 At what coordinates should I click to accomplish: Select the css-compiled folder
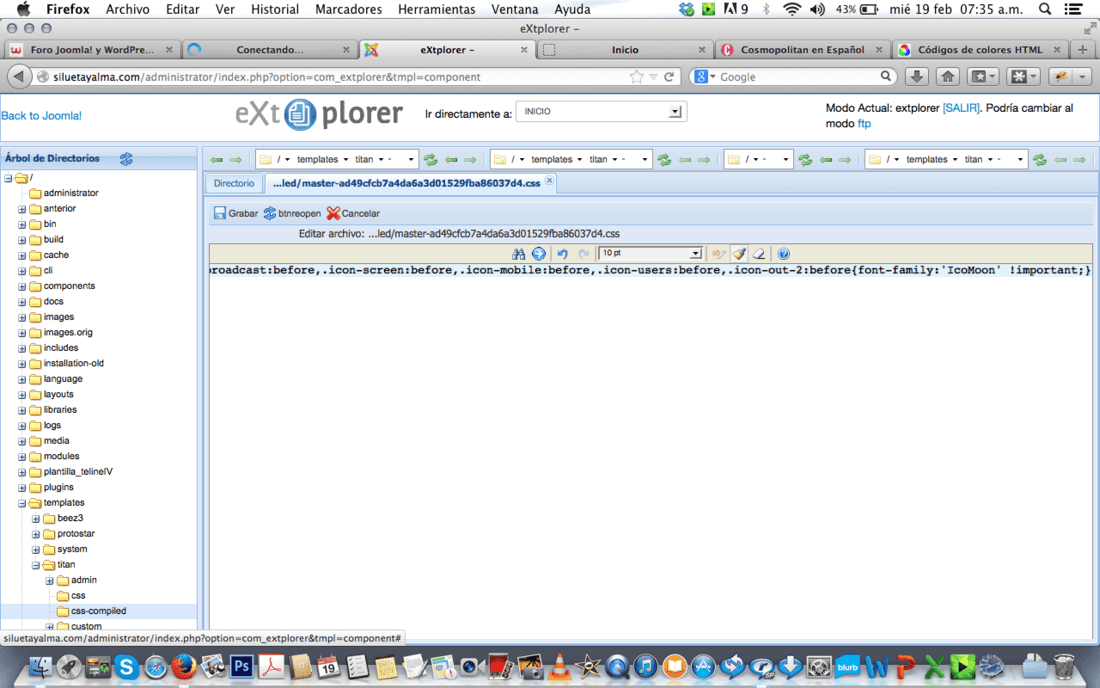click(x=98, y=611)
